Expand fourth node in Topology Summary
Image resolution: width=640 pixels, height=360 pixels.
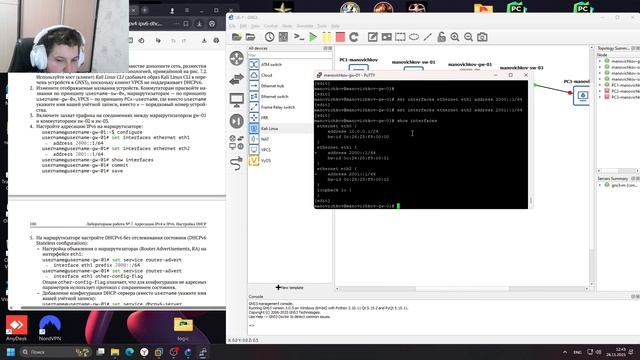click(600, 79)
